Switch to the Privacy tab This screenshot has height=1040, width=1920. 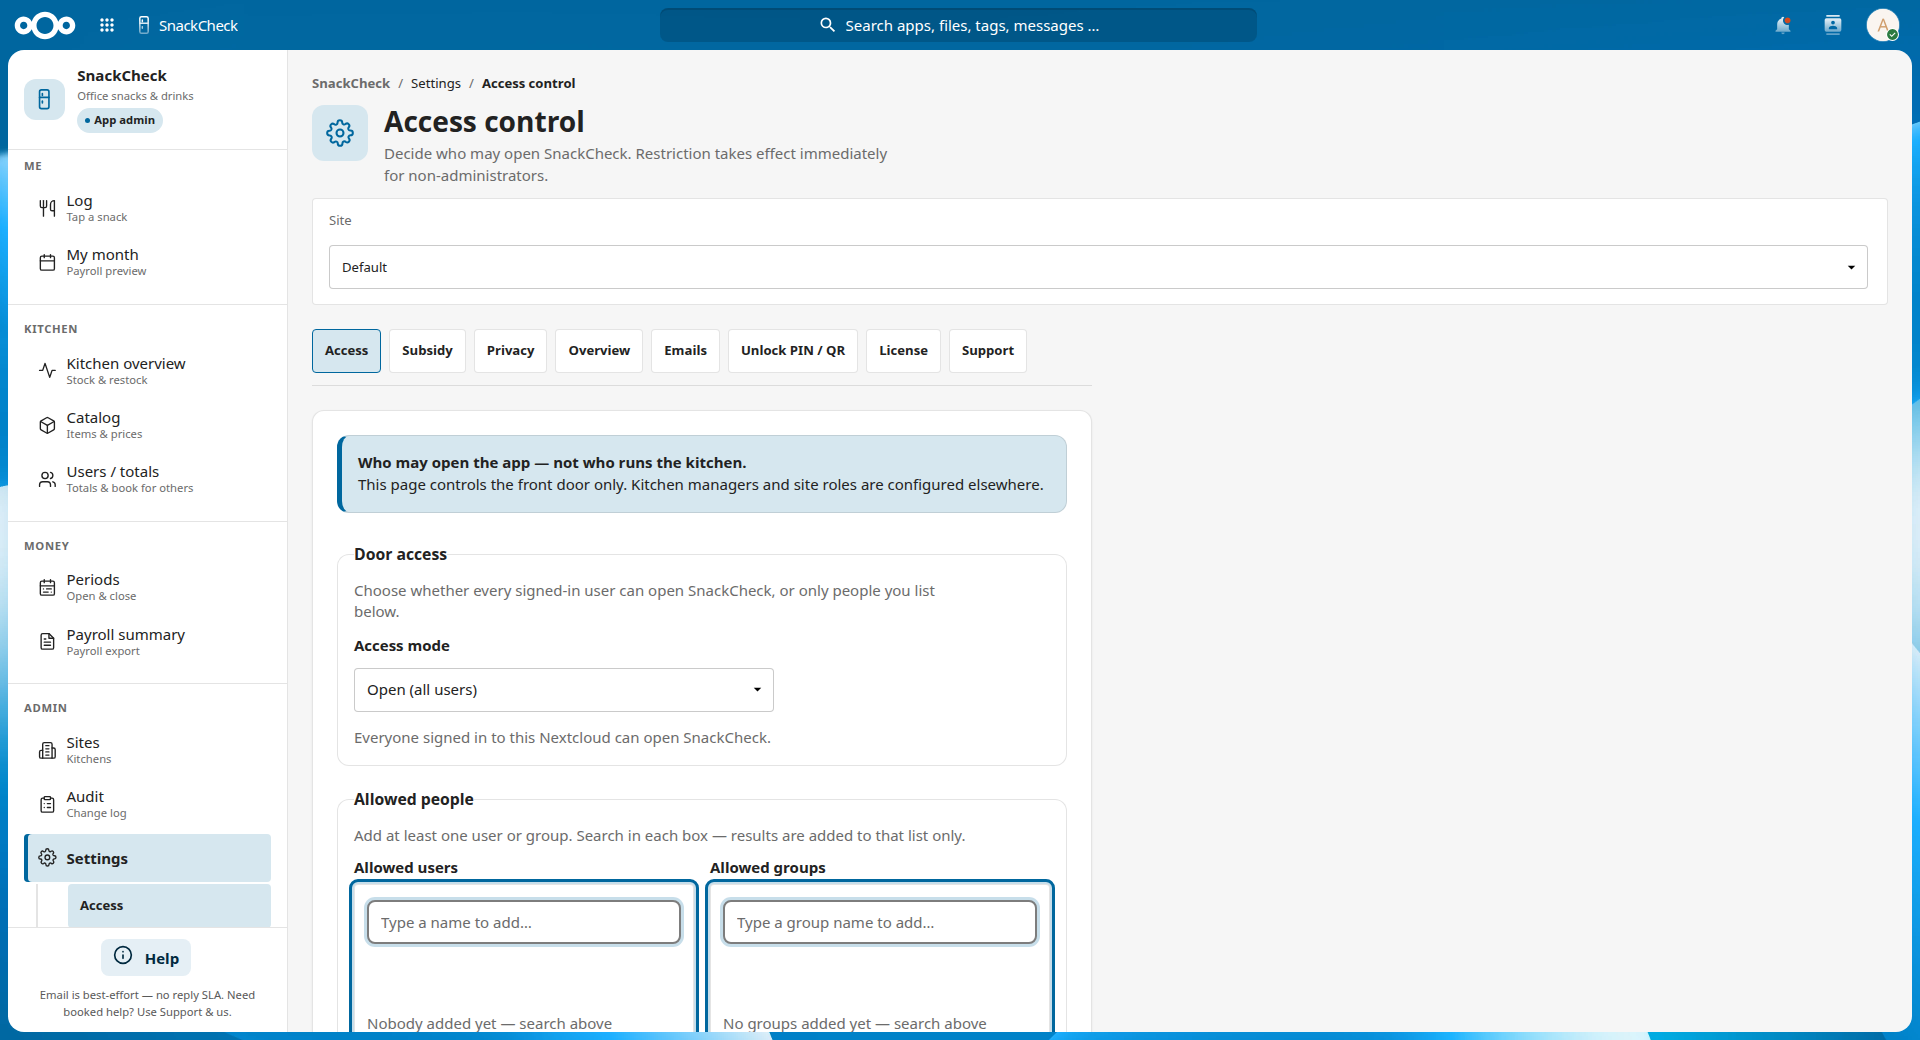click(x=510, y=351)
